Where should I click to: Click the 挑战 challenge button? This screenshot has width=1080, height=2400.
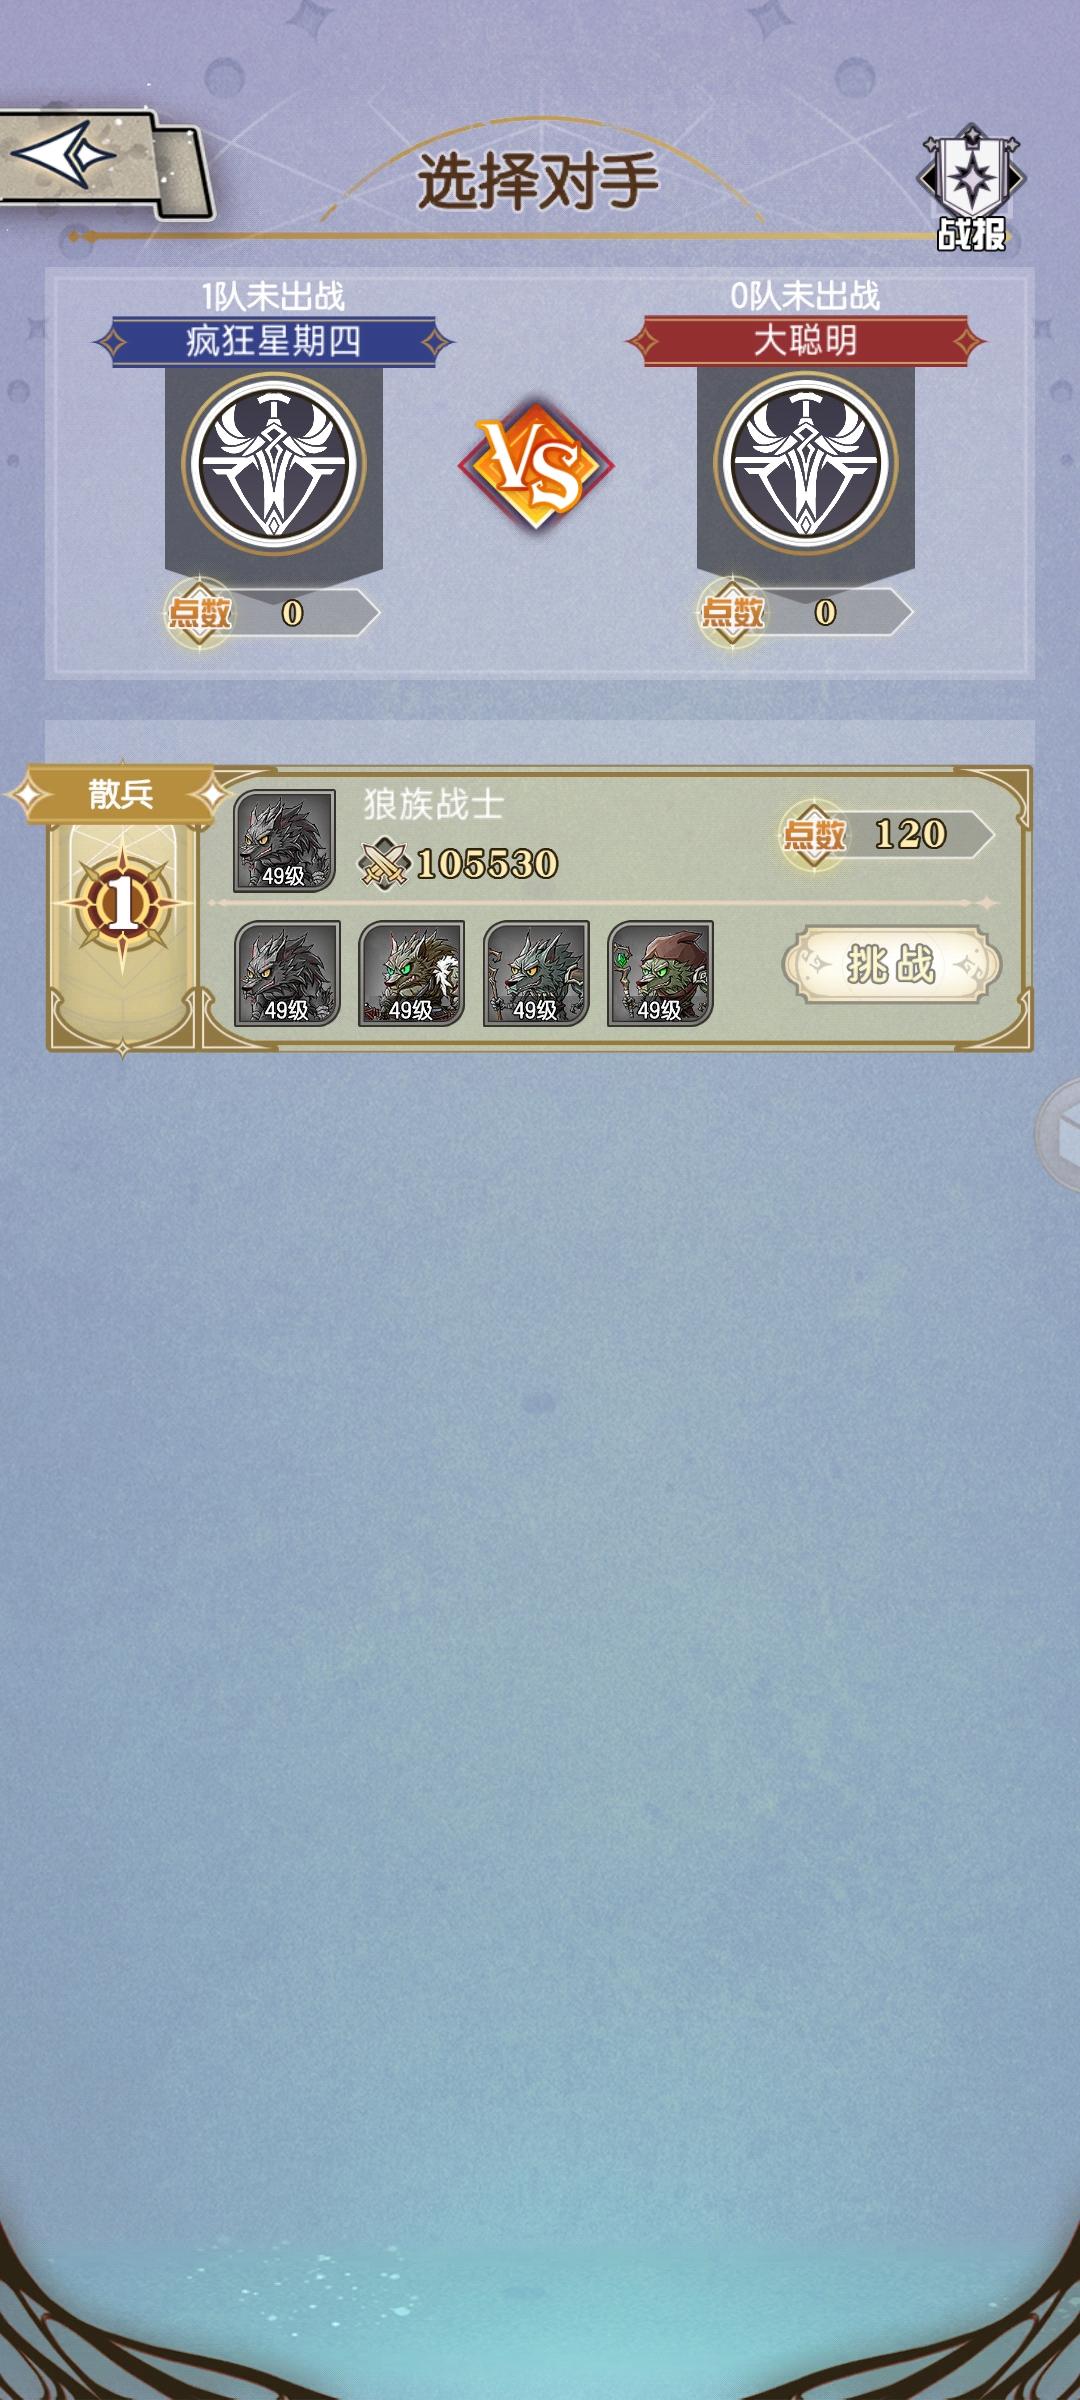coord(891,964)
